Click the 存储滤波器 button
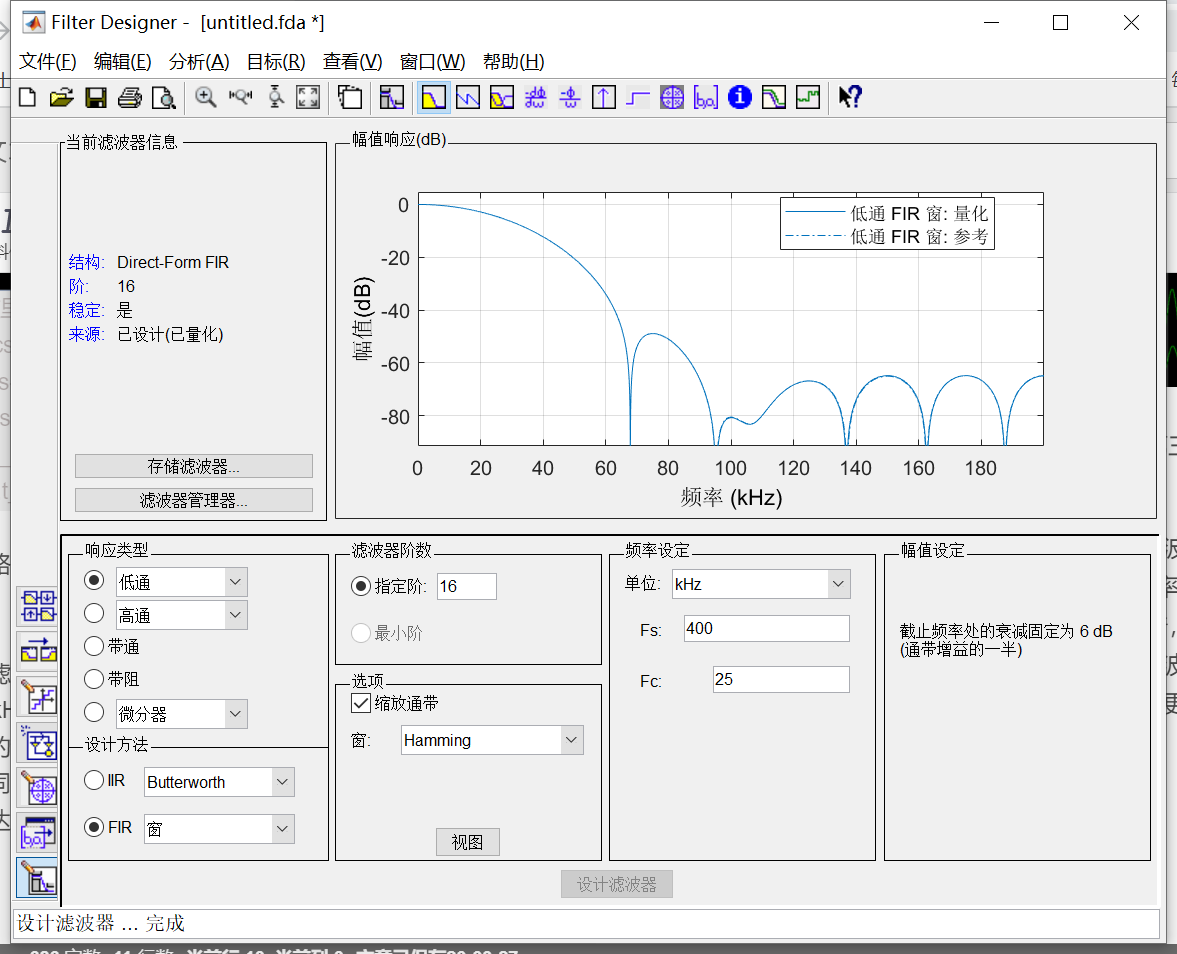 click(x=193, y=465)
